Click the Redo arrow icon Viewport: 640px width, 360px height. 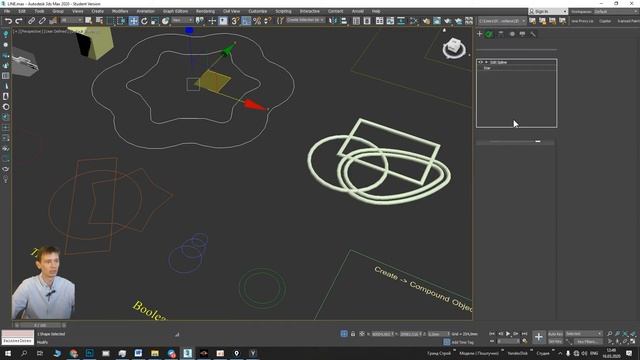click(19, 20)
